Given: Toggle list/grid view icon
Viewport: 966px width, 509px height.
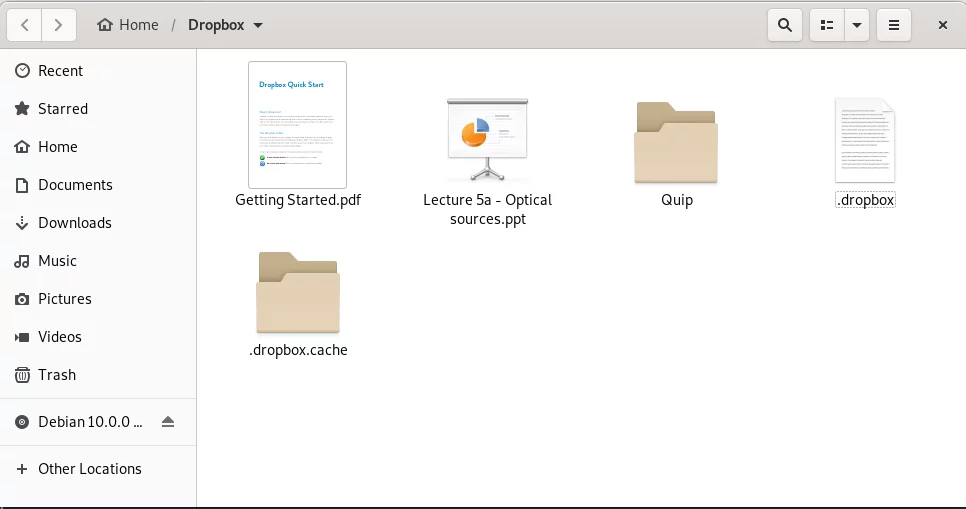Looking at the screenshot, I should tap(827, 25).
